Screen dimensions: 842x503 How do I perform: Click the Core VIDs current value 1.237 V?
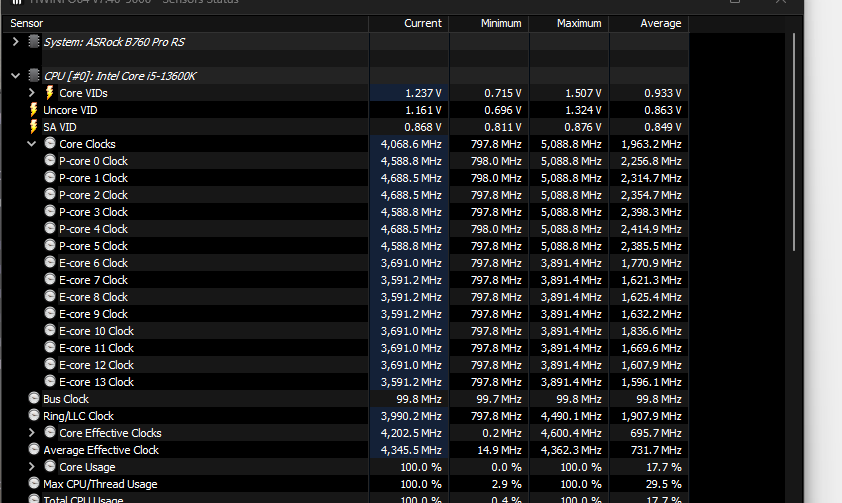[423, 93]
